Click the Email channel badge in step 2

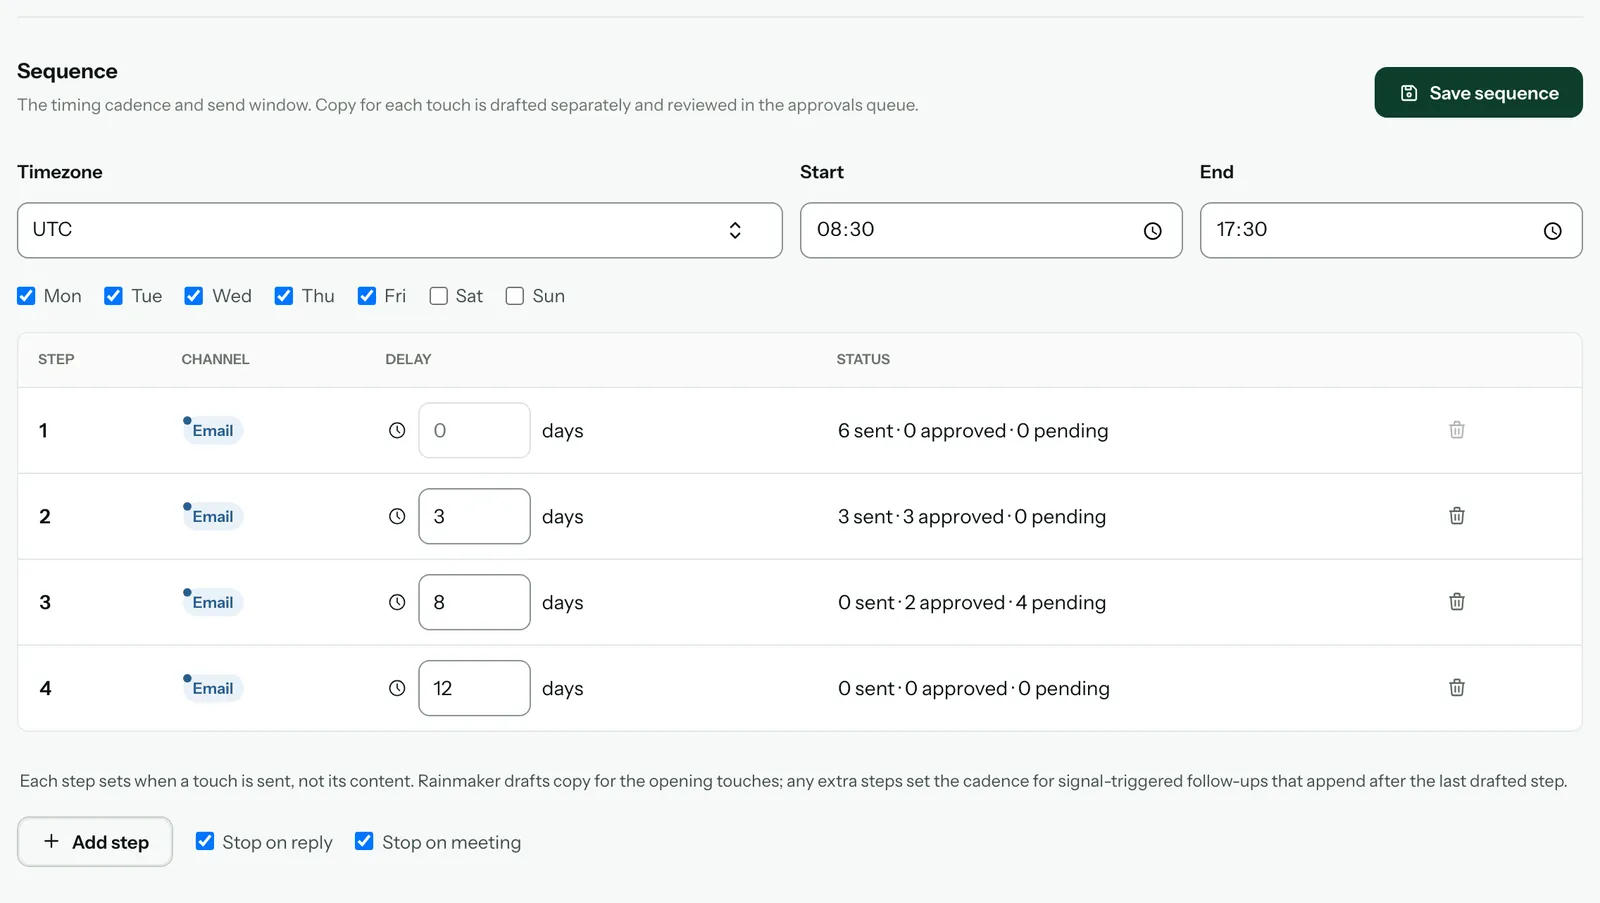point(212,516)
